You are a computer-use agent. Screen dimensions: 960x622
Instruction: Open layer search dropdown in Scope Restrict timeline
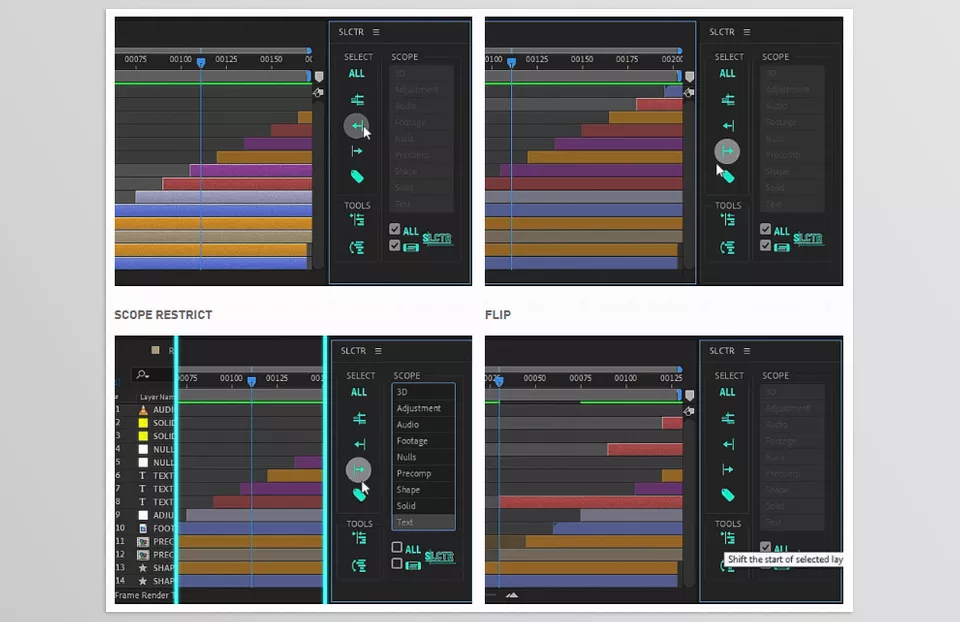coord(143,374)
